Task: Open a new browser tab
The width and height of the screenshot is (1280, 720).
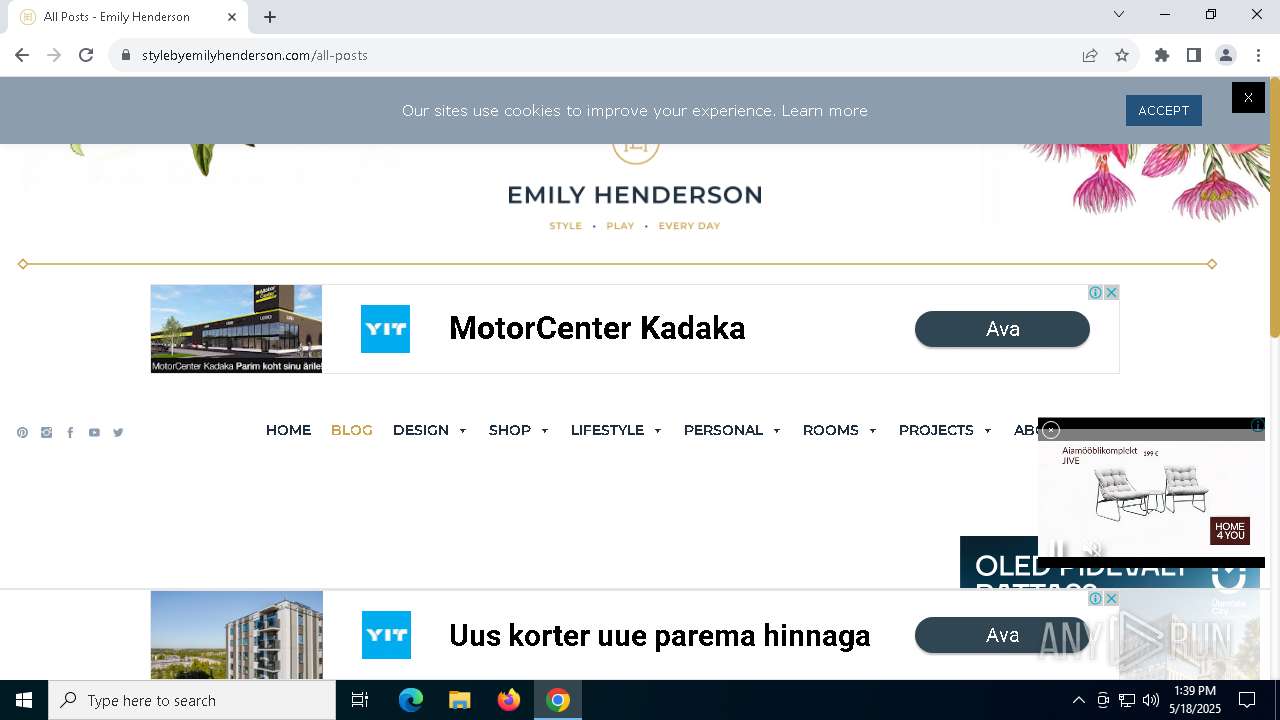Action: tap(270, 16)
